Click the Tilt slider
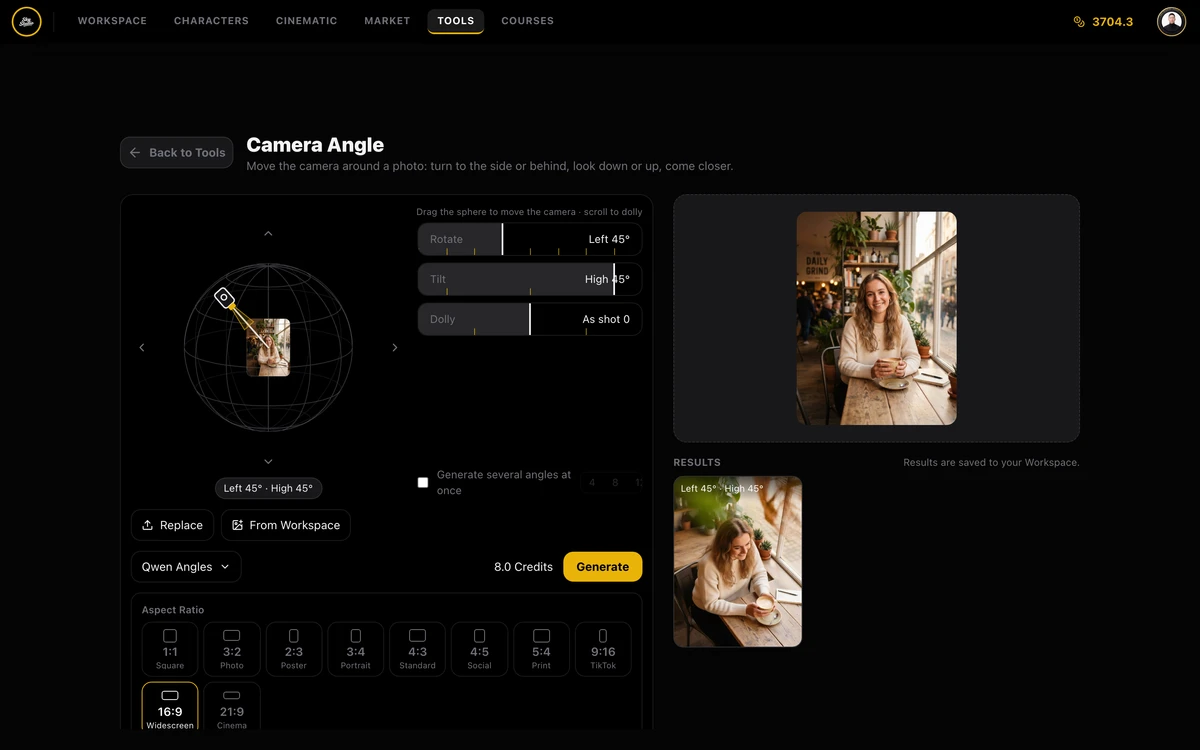Screen dimensions: 1200x750 click(530, 279)
